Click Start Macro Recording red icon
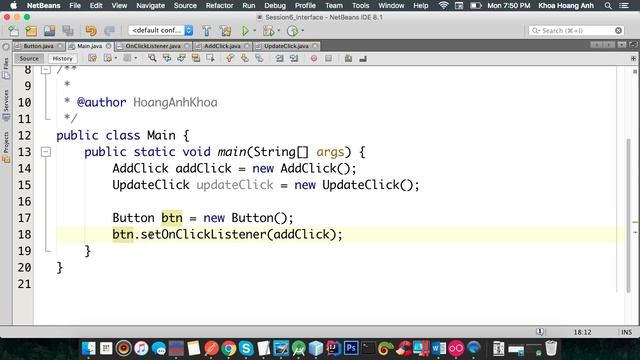Screen dimensions: 640x360 pos(313,58)
